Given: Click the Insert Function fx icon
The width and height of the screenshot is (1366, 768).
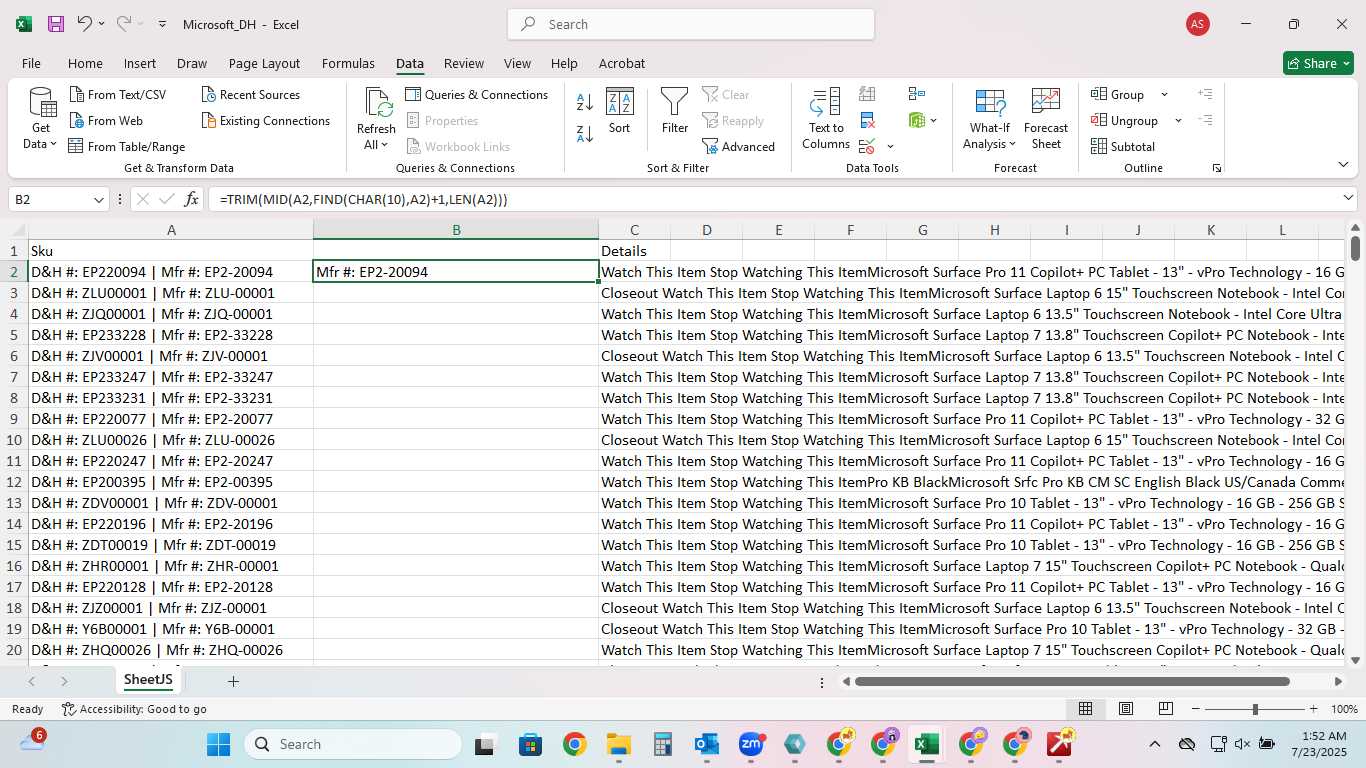Looking at the screenshot, I should 192,199.
